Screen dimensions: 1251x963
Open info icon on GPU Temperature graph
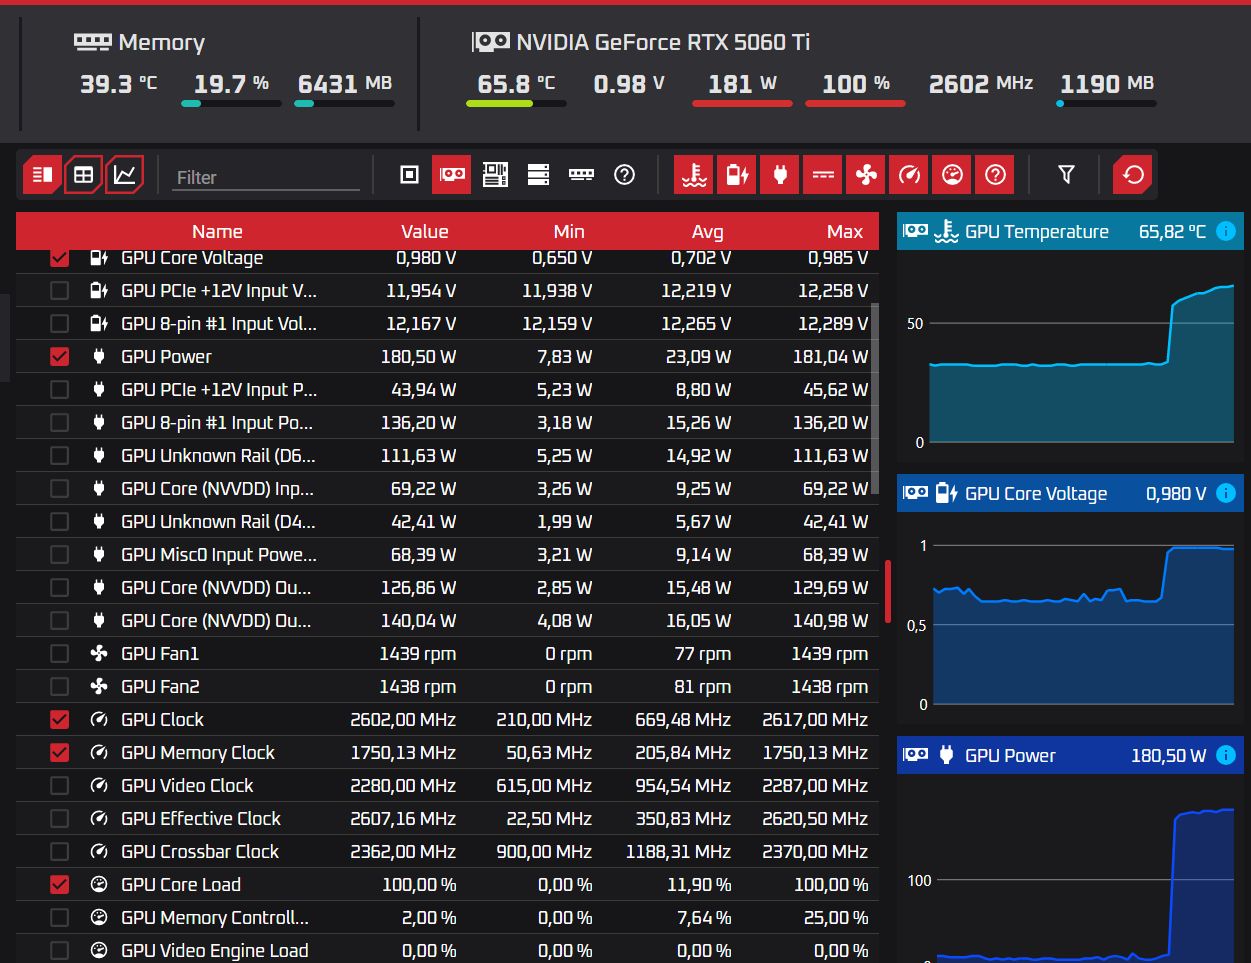pos(1226,231)
